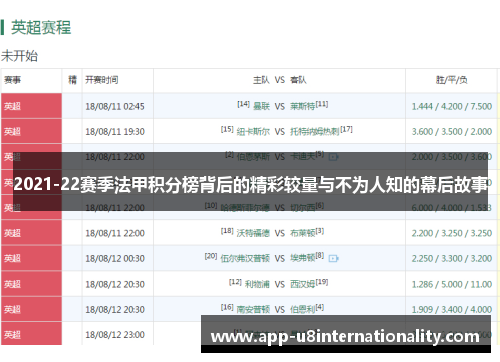500x362 pixels.
Task: Click ranking [19] beside 西汉姆
Action: tap(322, 282)
